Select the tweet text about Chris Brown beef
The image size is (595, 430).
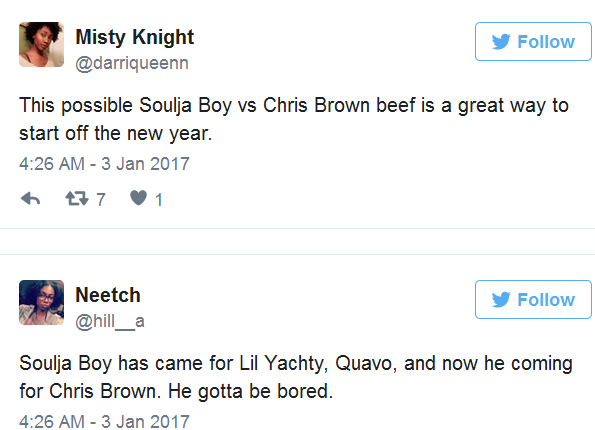click(x=294, y=119)
